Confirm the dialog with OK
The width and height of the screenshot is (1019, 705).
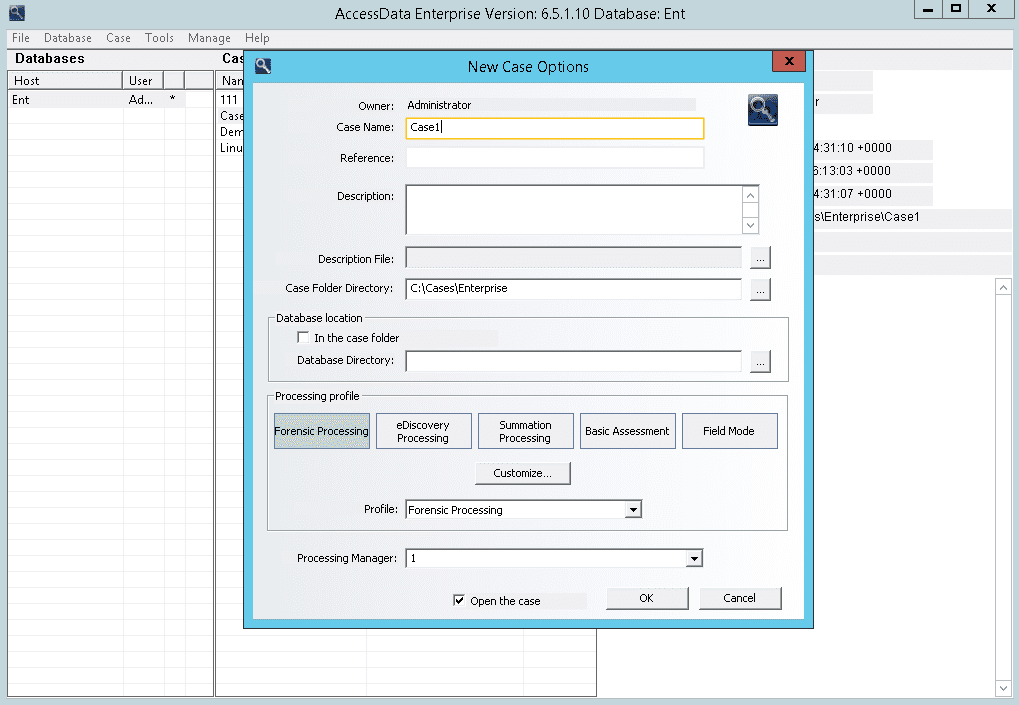tap(647, 598)
